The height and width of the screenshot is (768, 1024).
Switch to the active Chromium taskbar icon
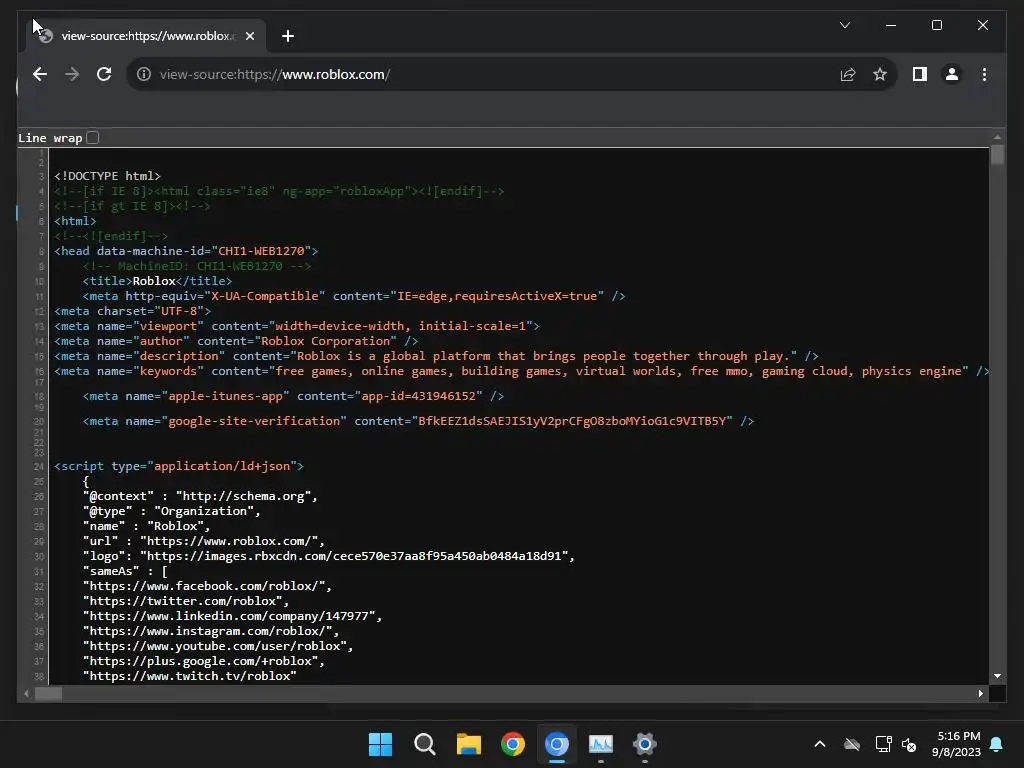tap(556, 744)
